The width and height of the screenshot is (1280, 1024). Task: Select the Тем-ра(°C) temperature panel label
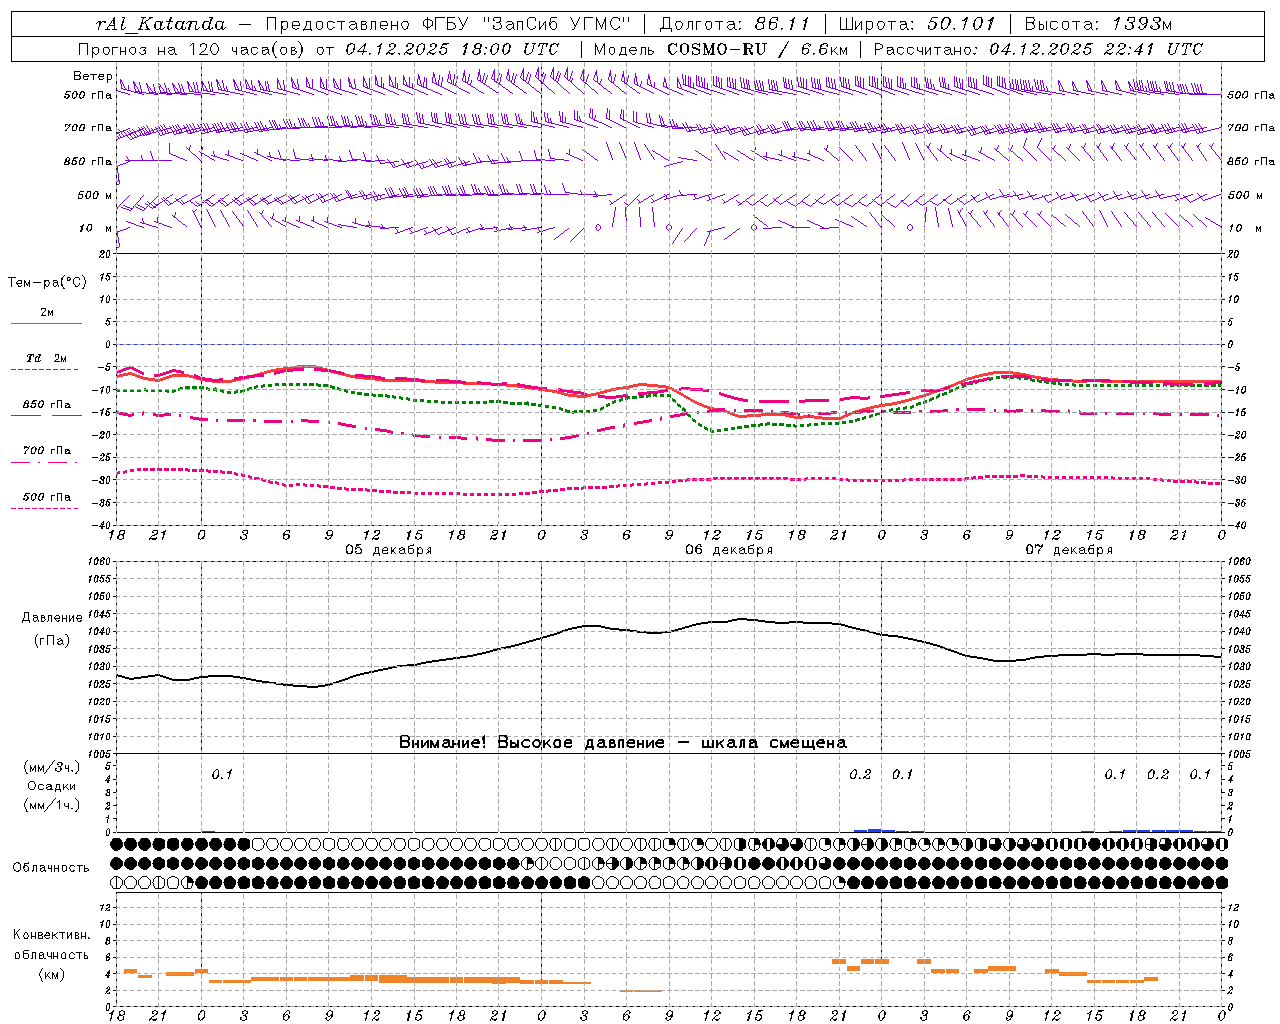(x=47, y=283)
